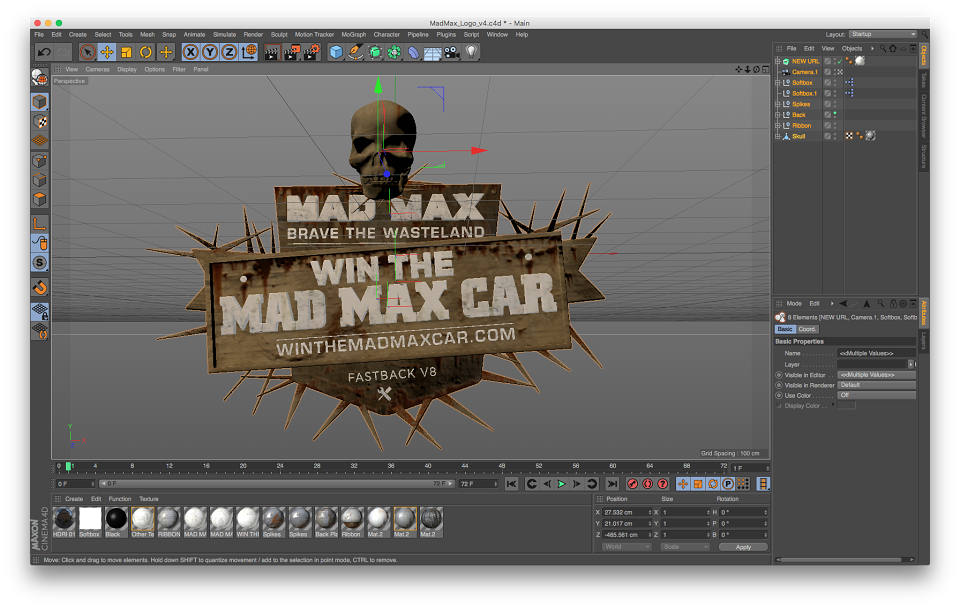Screen dimensions: 960x608
Task: Switch to the Coord. tab
Action: (807, 329)
